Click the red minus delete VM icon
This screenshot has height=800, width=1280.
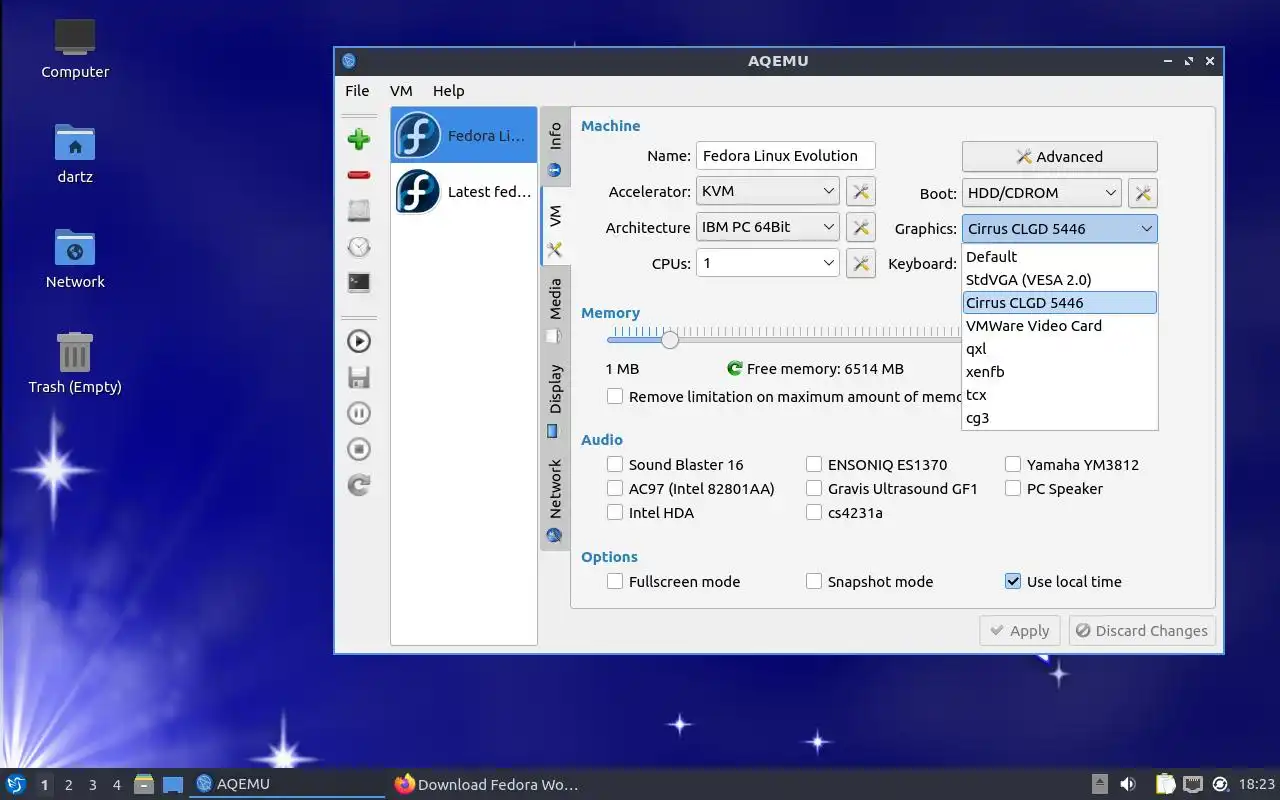(x=359, y=175)
